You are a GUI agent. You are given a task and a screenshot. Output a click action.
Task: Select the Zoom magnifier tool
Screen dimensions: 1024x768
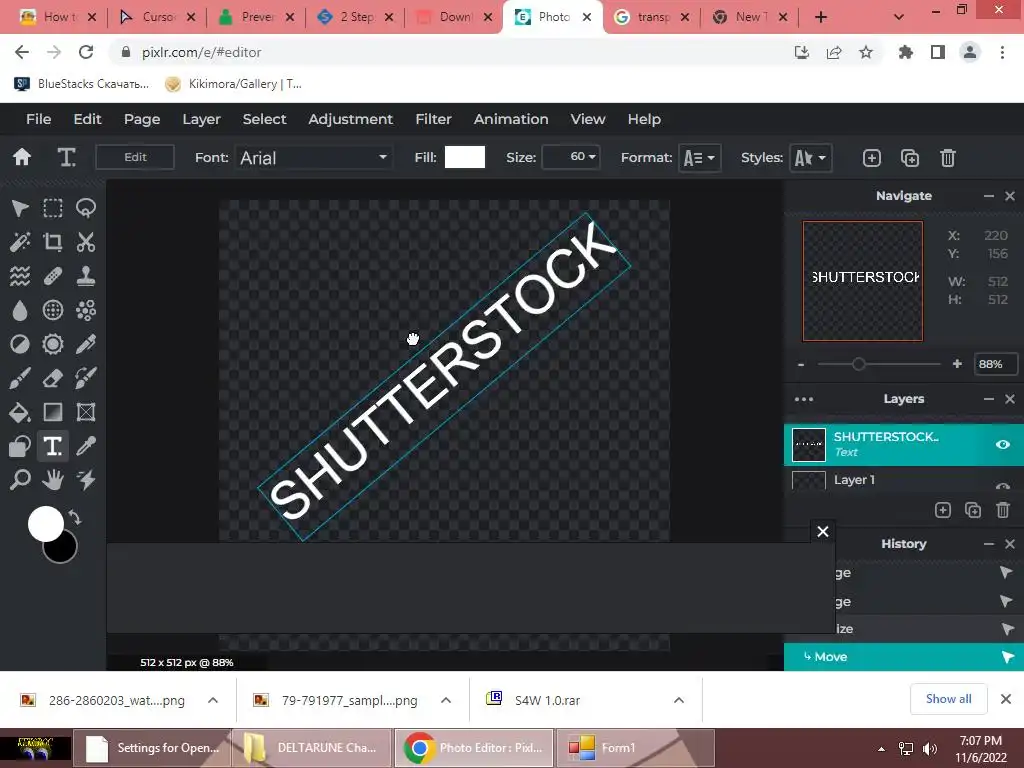(x=20, y=480)
